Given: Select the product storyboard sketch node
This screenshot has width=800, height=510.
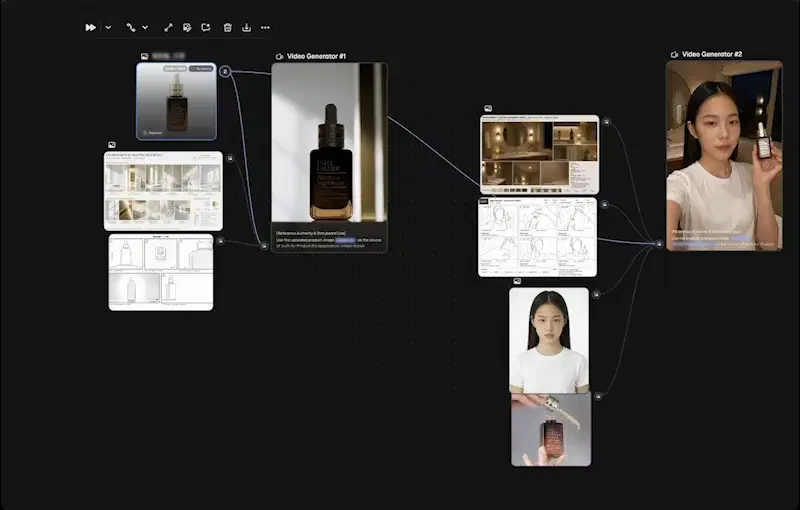Looking at the screenshot, I should click(x=161, y=272).
